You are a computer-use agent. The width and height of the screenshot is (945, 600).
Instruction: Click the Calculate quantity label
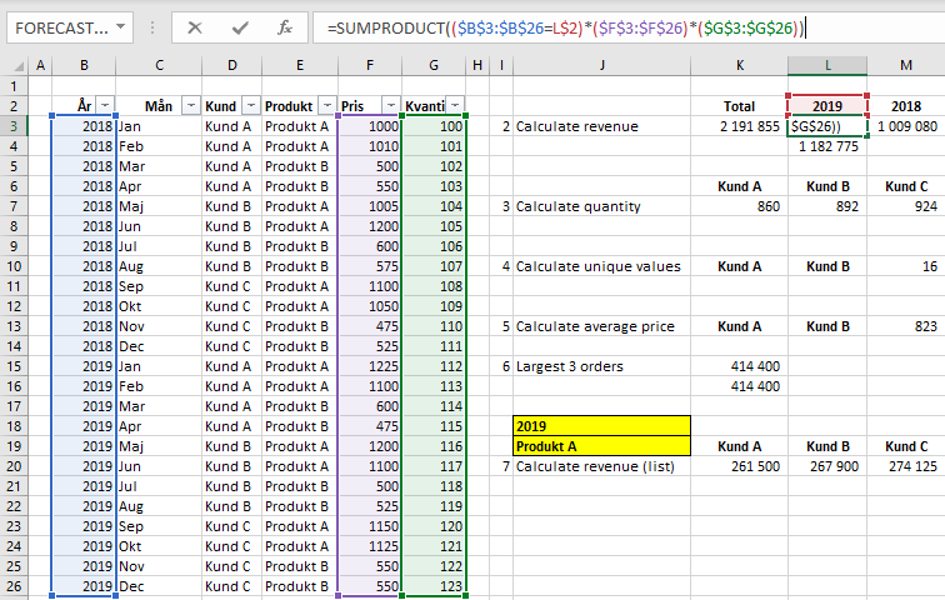(x=578, y=206)
